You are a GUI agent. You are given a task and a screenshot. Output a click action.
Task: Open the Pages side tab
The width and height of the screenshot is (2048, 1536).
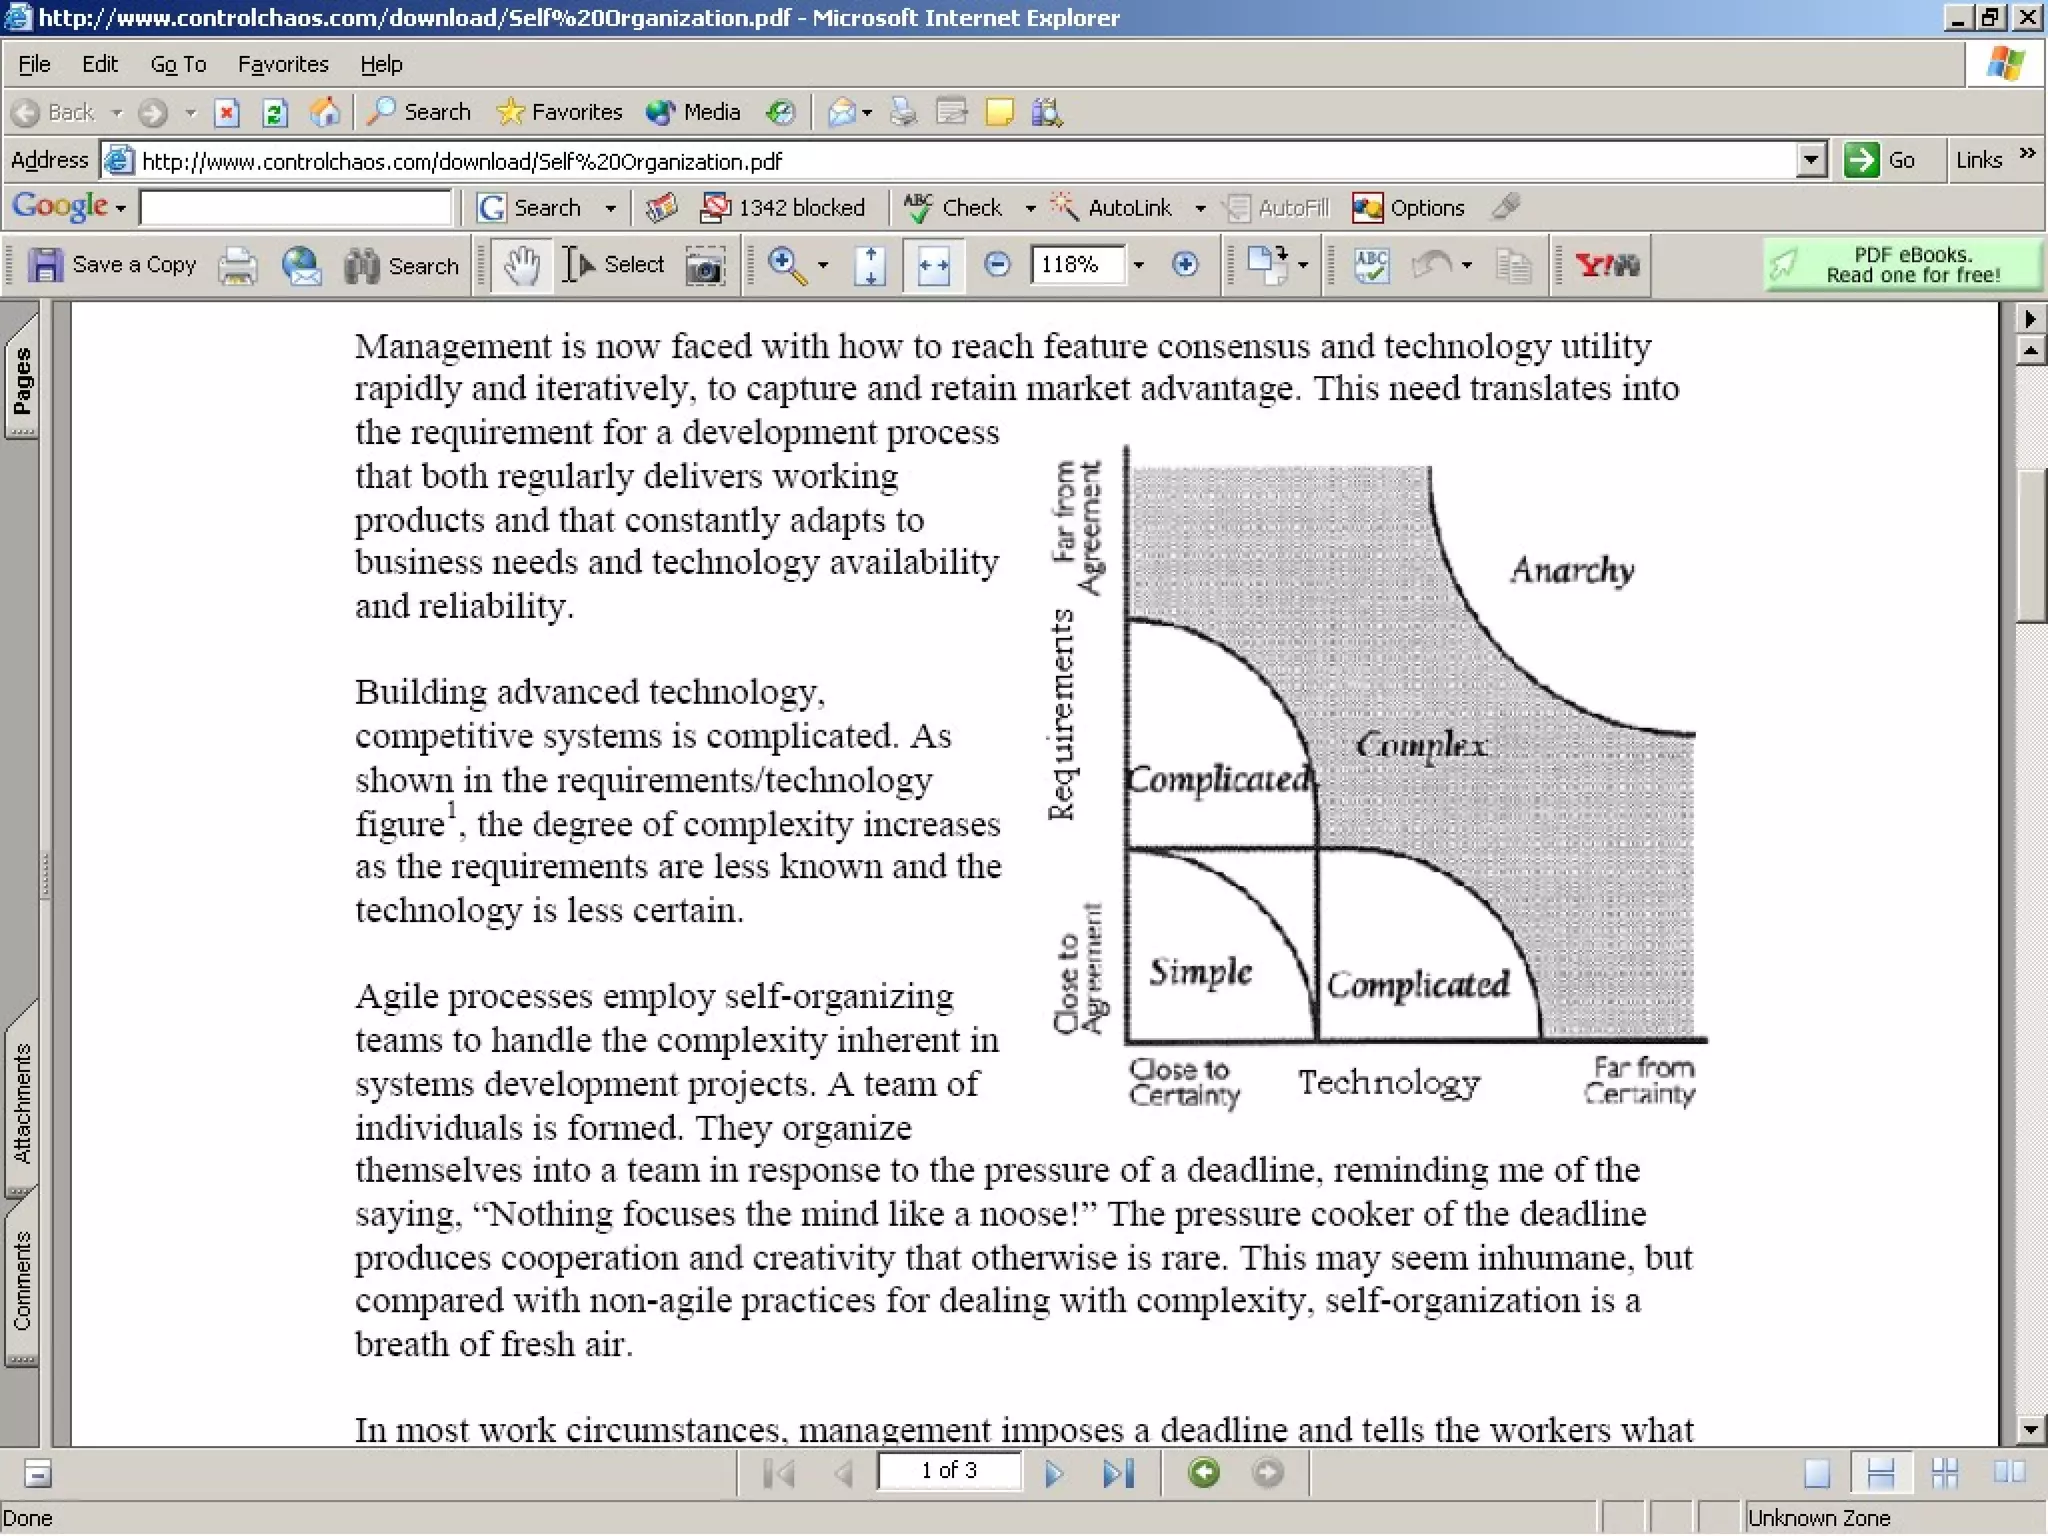pos(22,380)
